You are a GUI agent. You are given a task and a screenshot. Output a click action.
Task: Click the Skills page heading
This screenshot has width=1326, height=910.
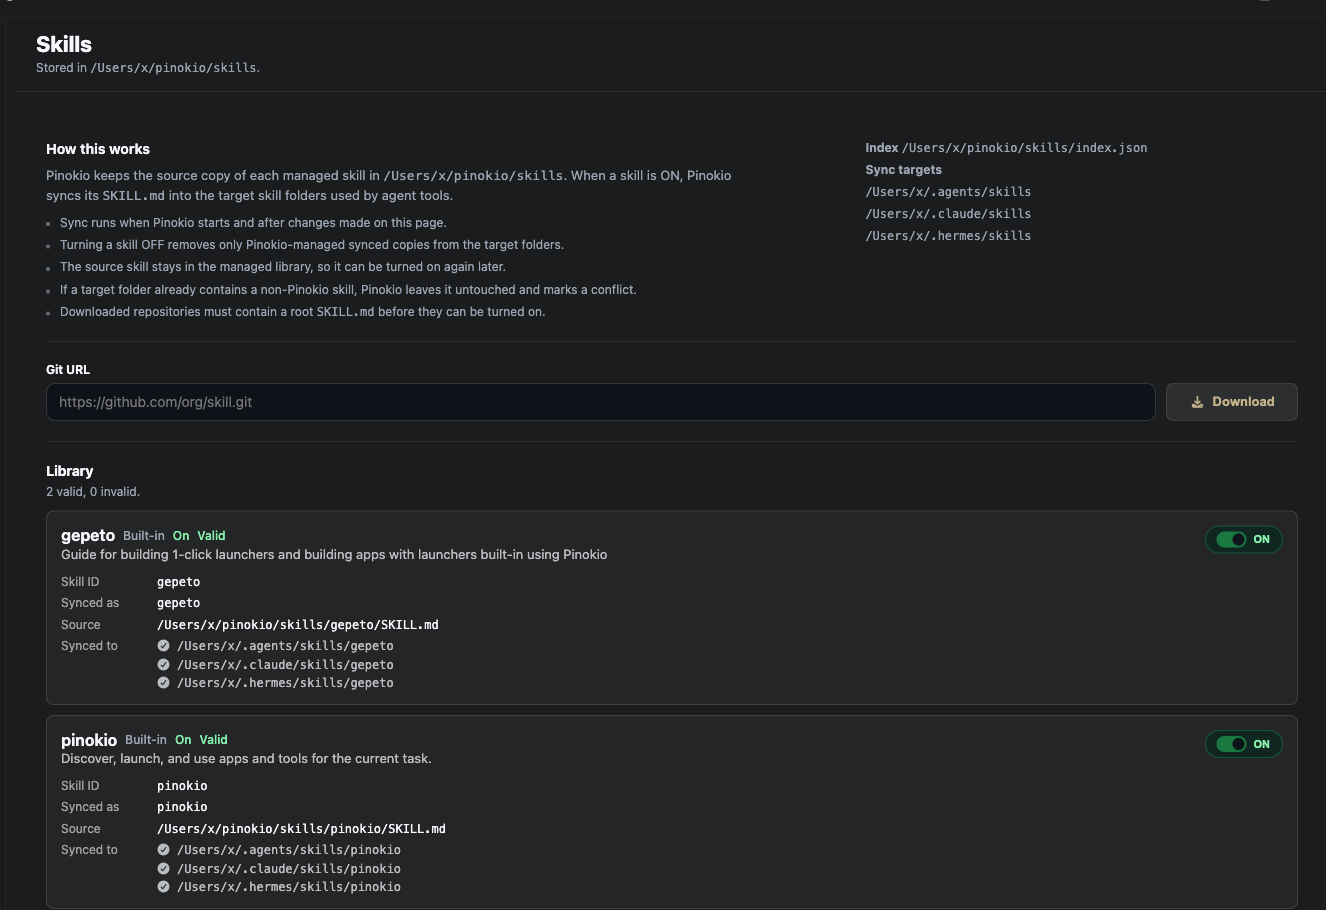pyautogui.click(x=64, y=44)
